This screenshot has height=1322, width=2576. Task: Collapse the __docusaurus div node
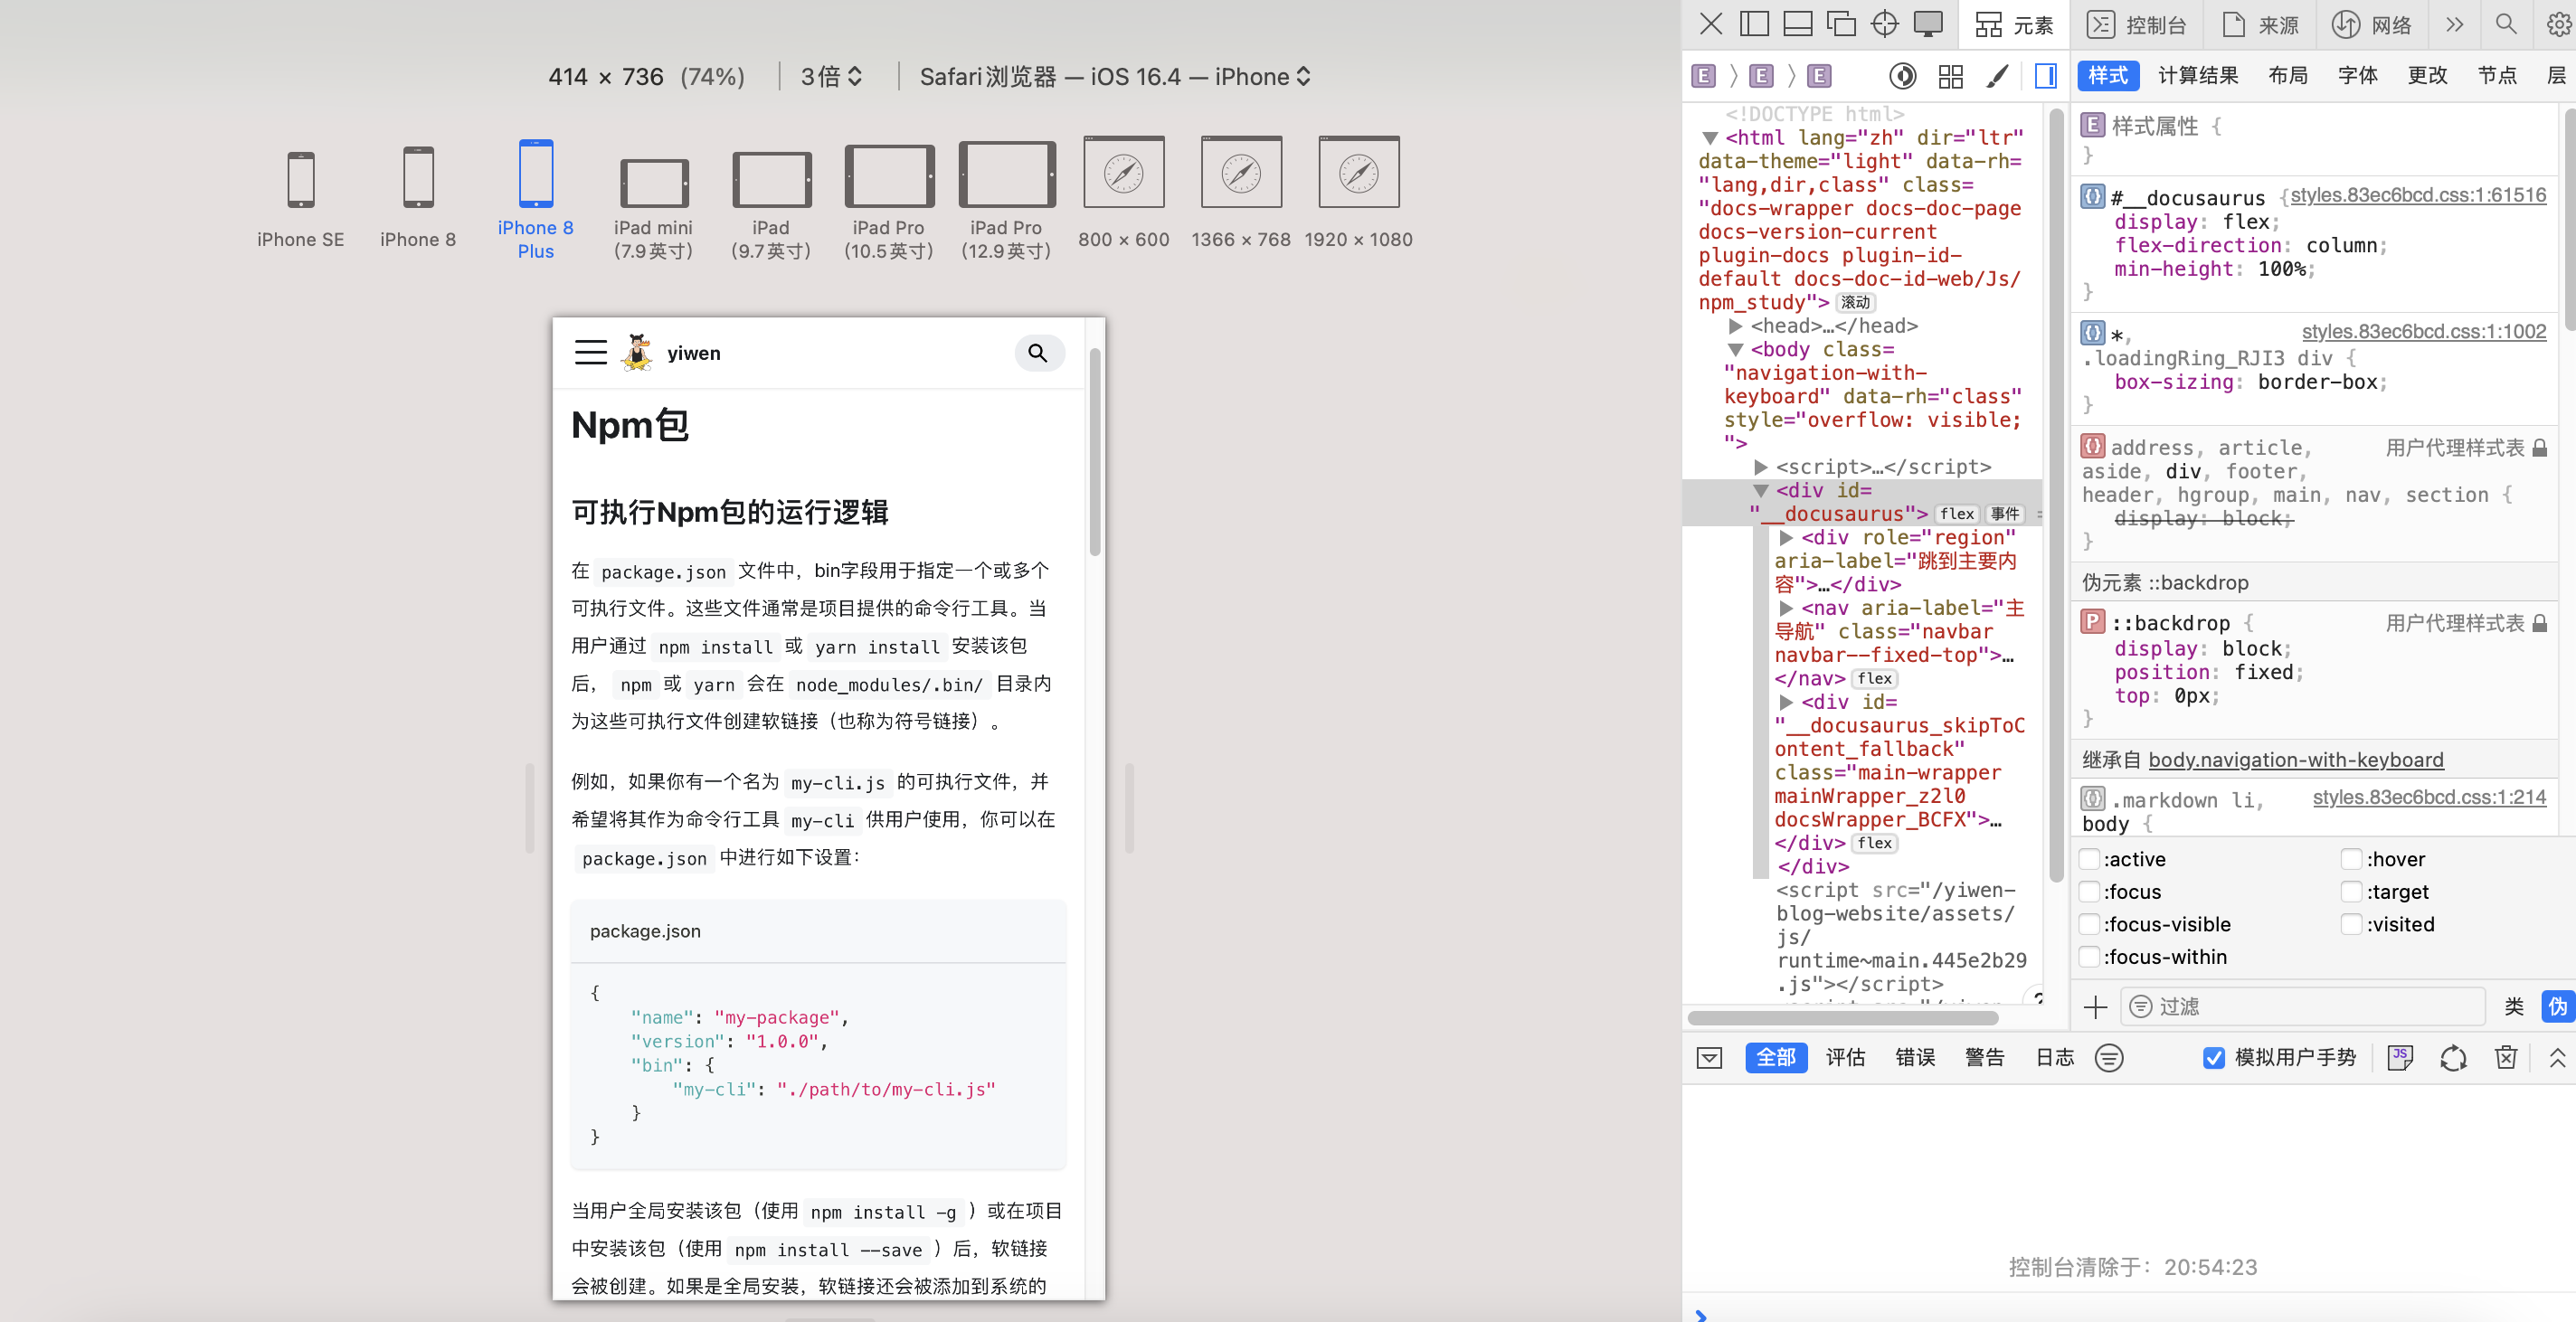[x=1761, y=490]
